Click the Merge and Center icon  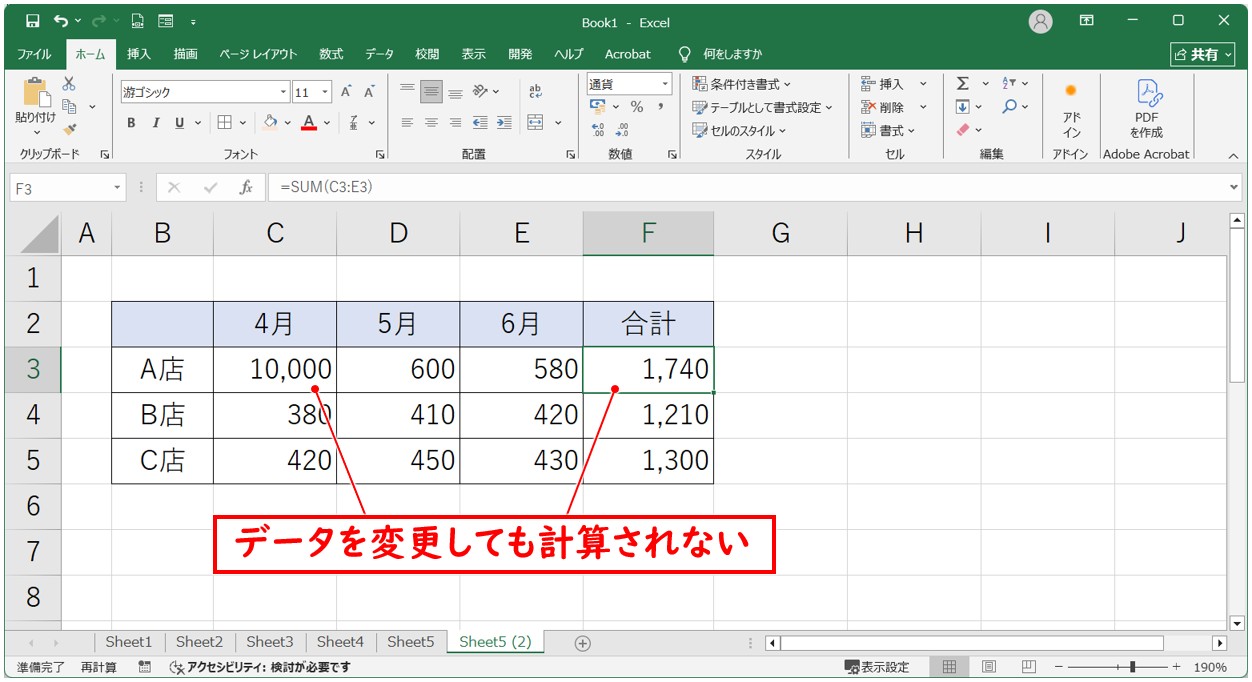(536, 123)
